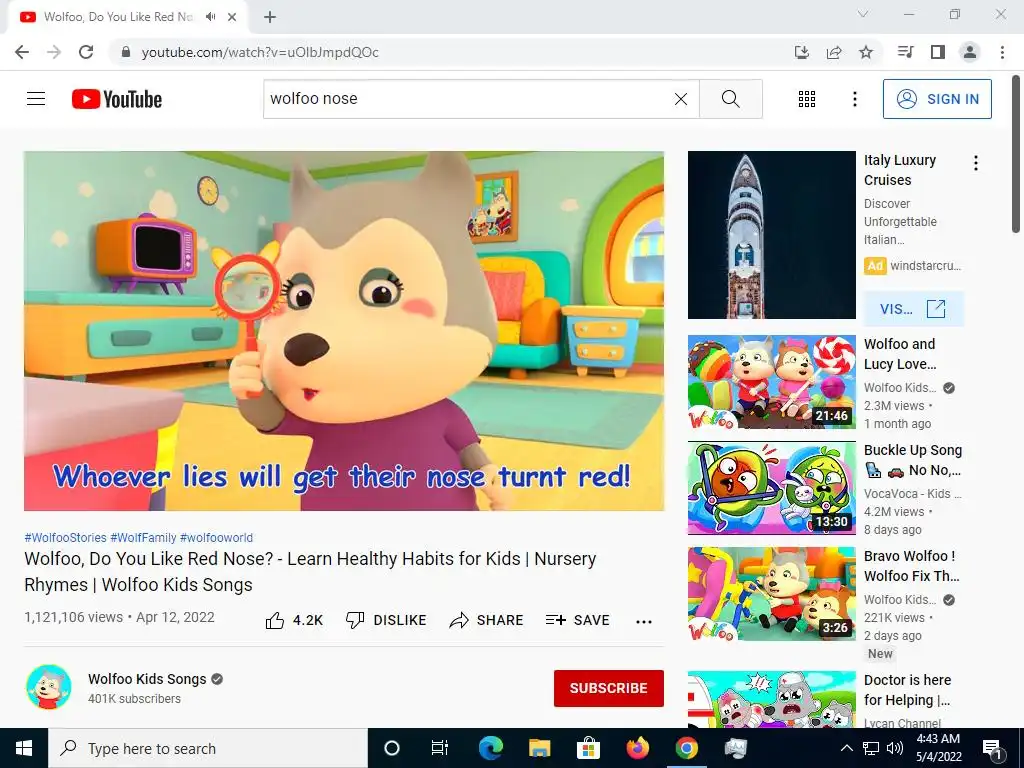Open the Chrome media control icon

coord(905,52)
